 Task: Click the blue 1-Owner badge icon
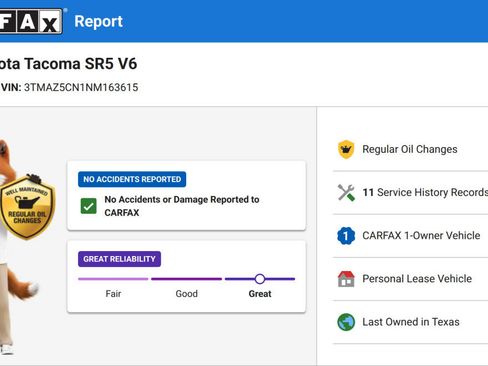[x=346, y=236]
